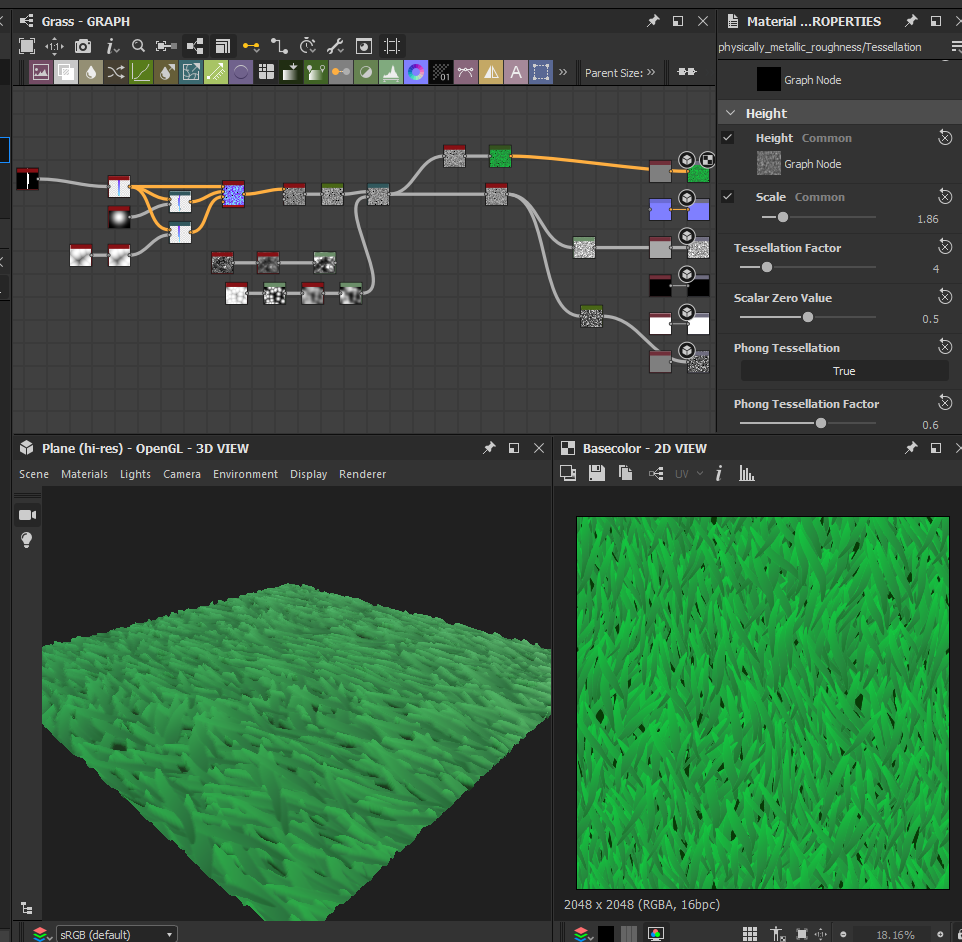This screenshot has height=942, width=962.
Task: Uncheck the Scale Common checkbox
Action: tap(728, 197)
